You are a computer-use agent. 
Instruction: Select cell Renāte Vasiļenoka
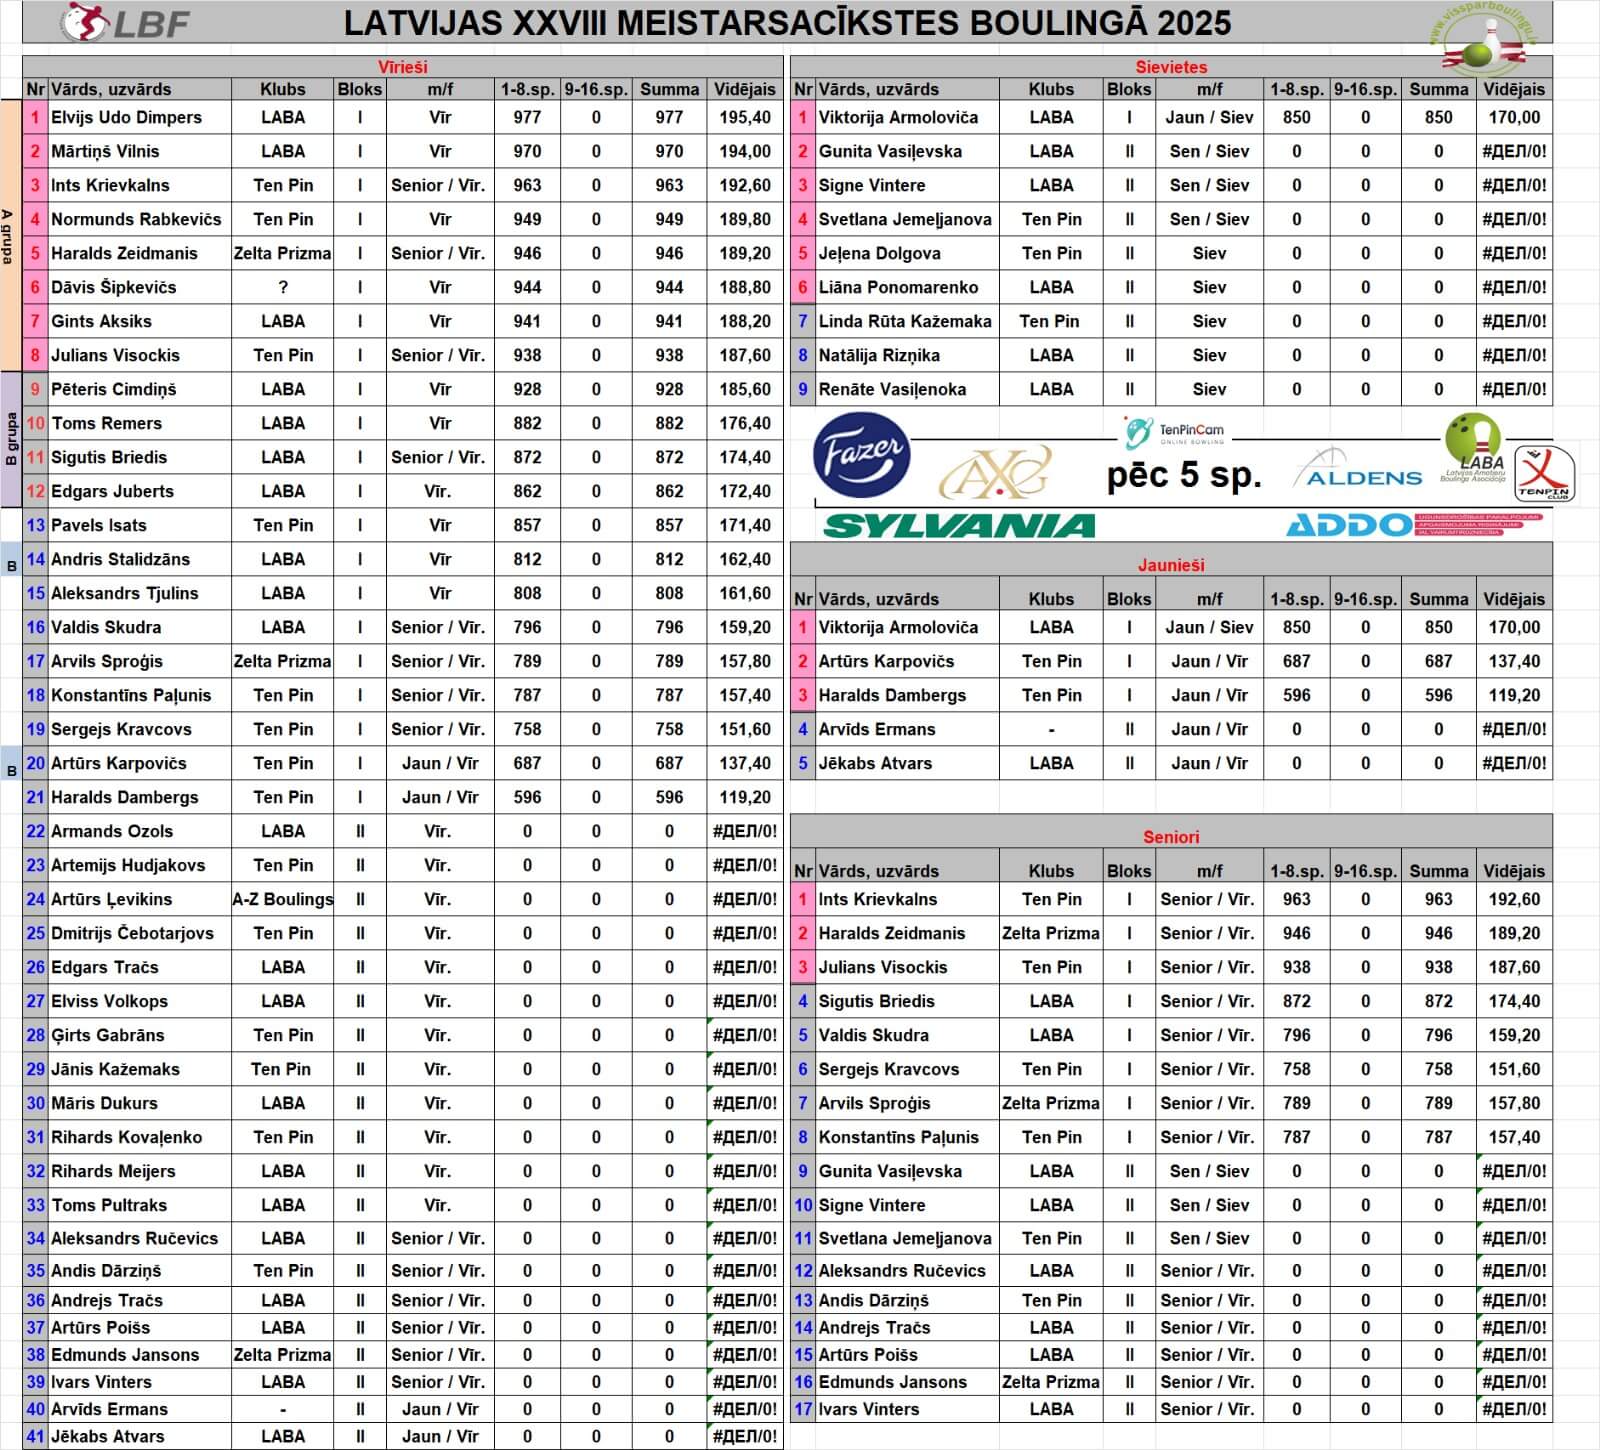(x=906, y=389)
